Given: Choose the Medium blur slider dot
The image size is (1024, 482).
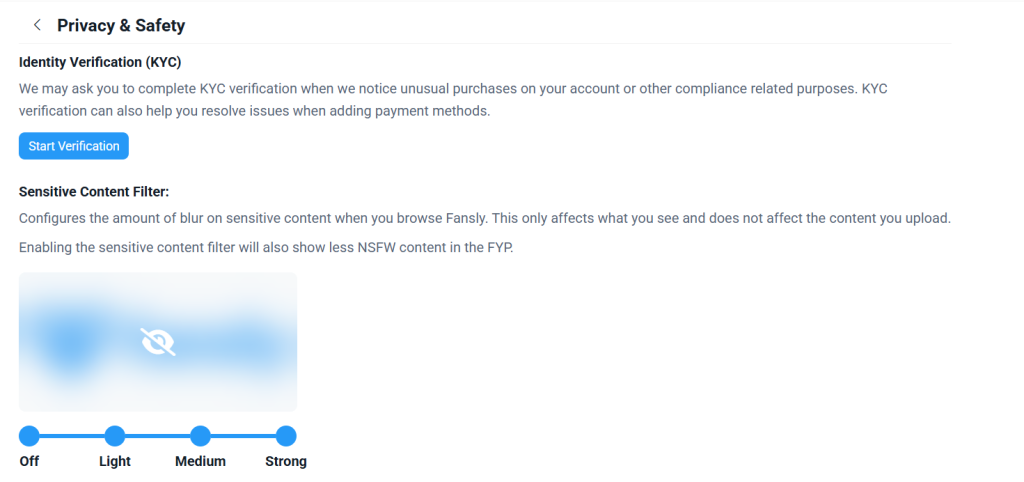Looking at the screenshot, I should tap(200, 436).
